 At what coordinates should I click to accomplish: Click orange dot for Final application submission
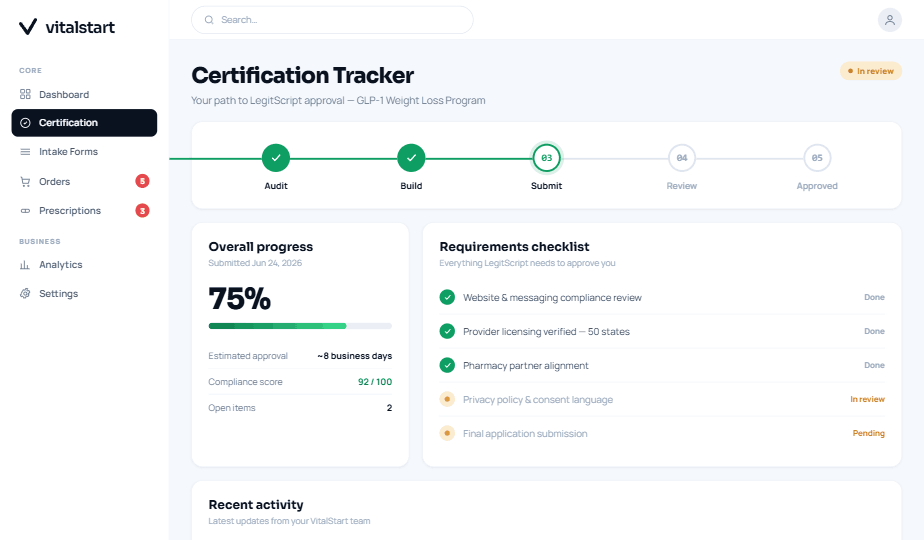coord(447,433)
